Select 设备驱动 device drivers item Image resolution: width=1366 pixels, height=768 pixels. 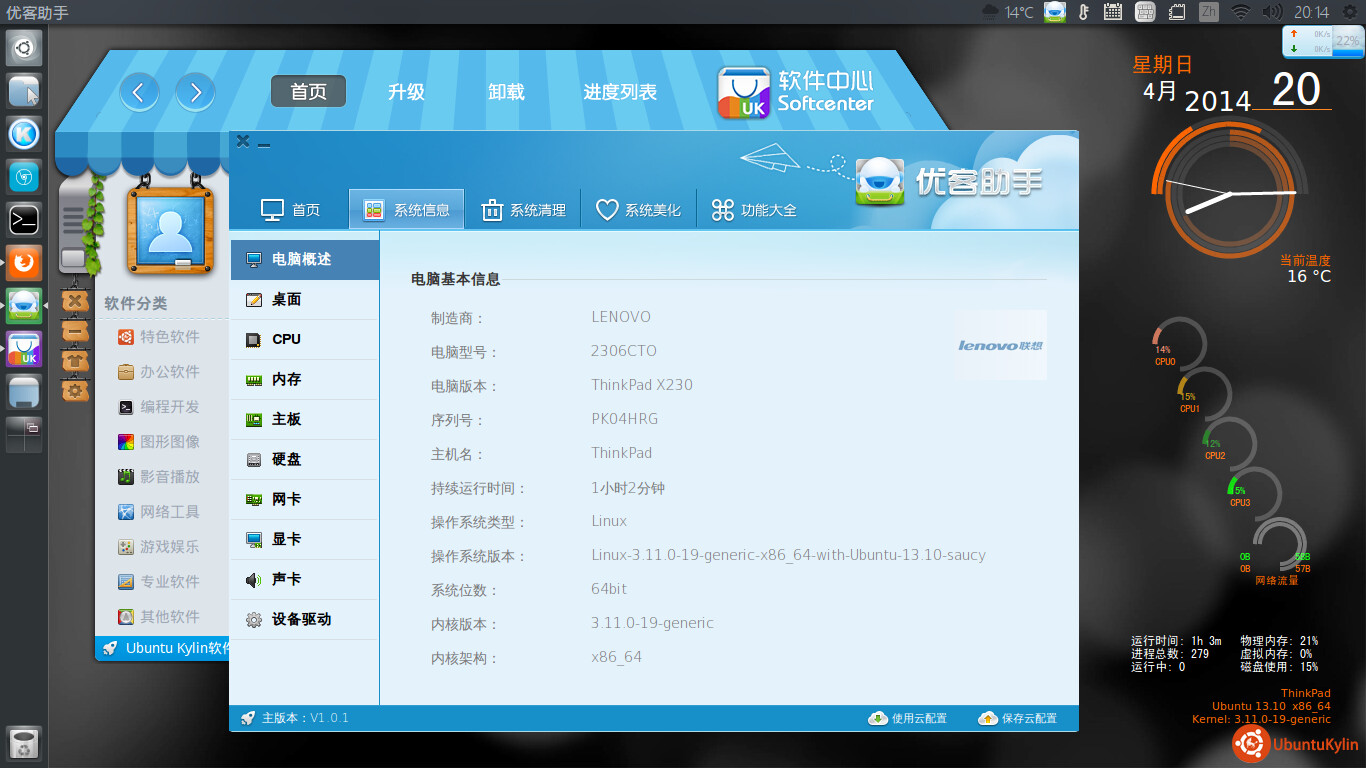(x=300, y=619)
